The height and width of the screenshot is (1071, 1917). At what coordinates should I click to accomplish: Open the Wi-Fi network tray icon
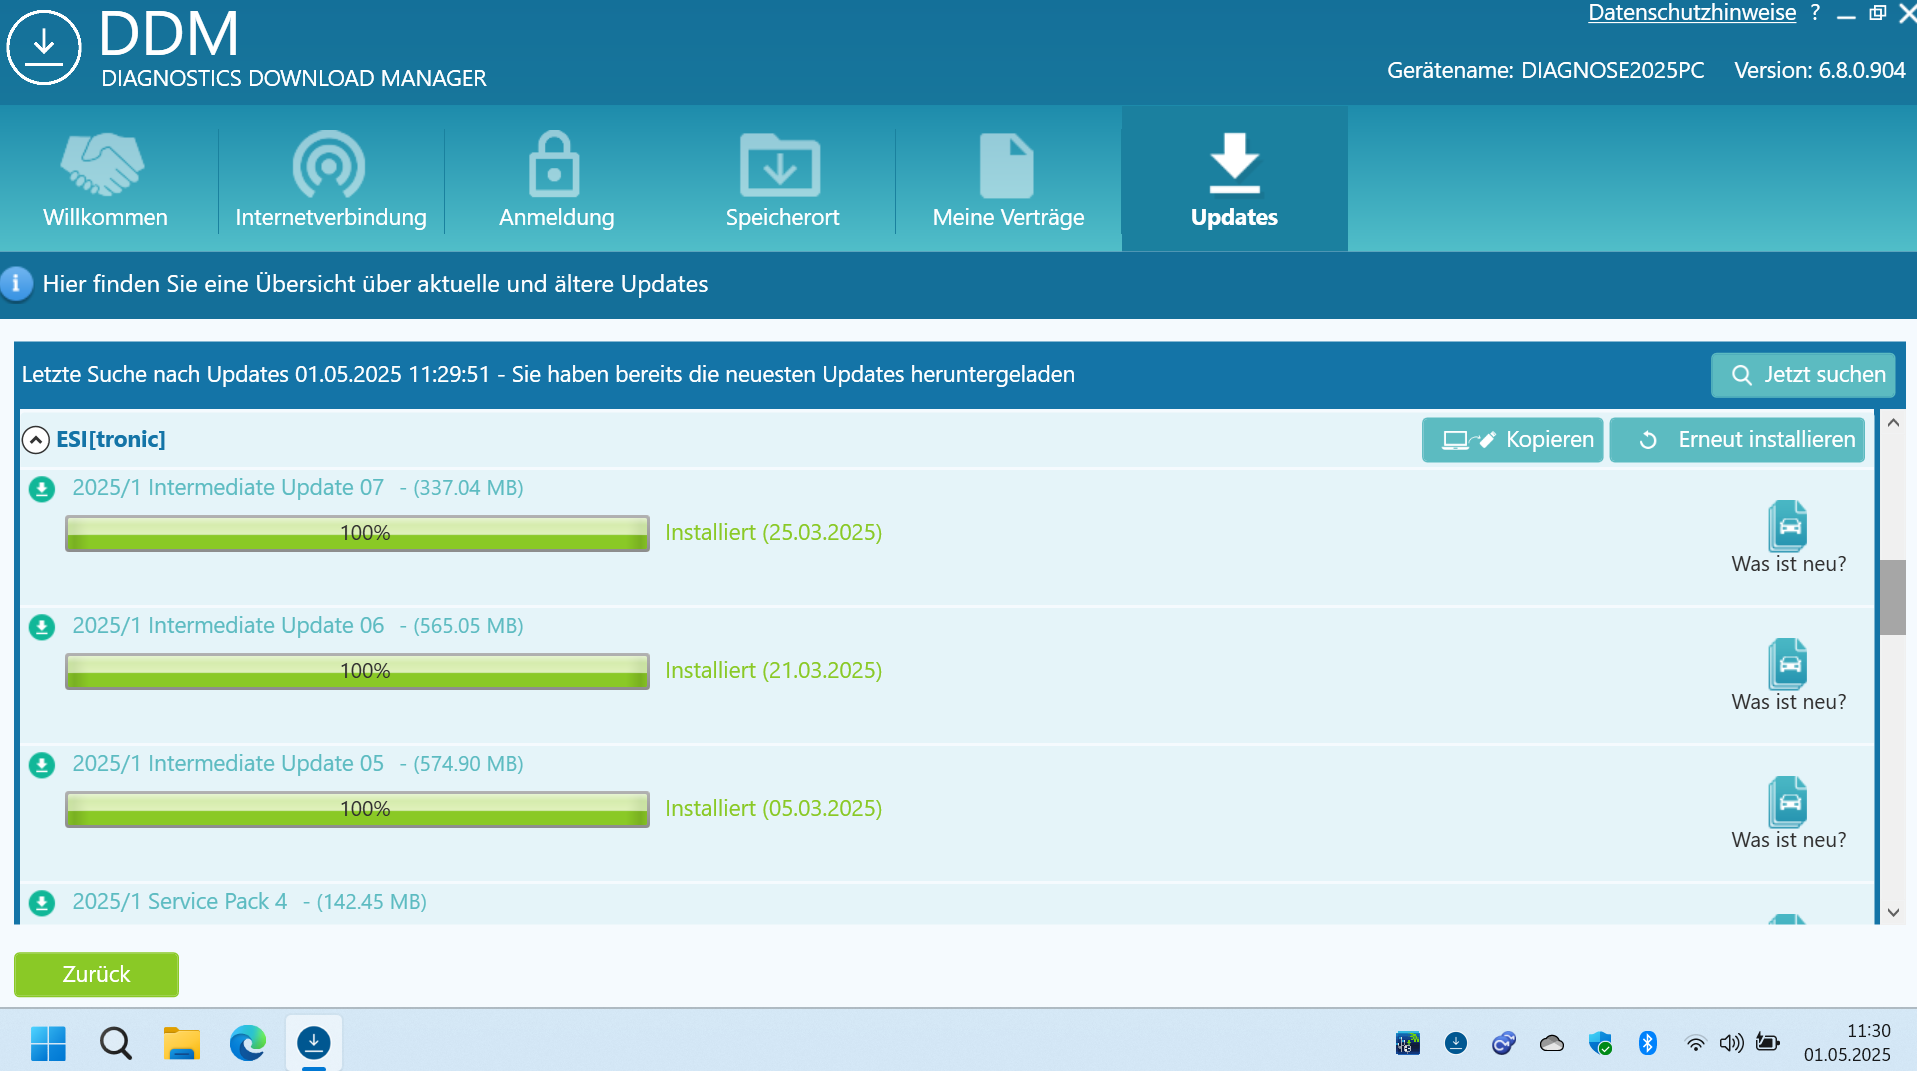point(1696,1044)
